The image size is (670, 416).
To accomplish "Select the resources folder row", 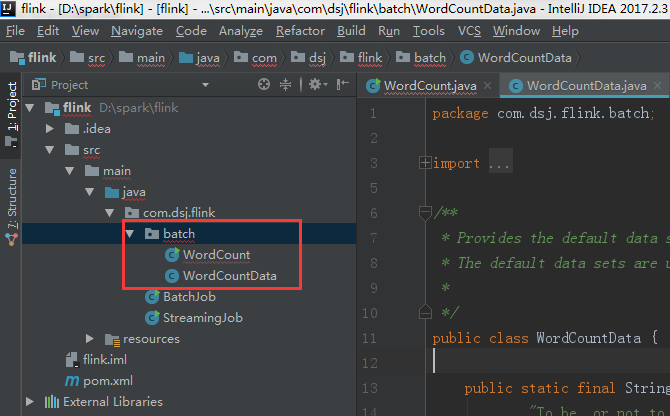I will tap(189, 339).
